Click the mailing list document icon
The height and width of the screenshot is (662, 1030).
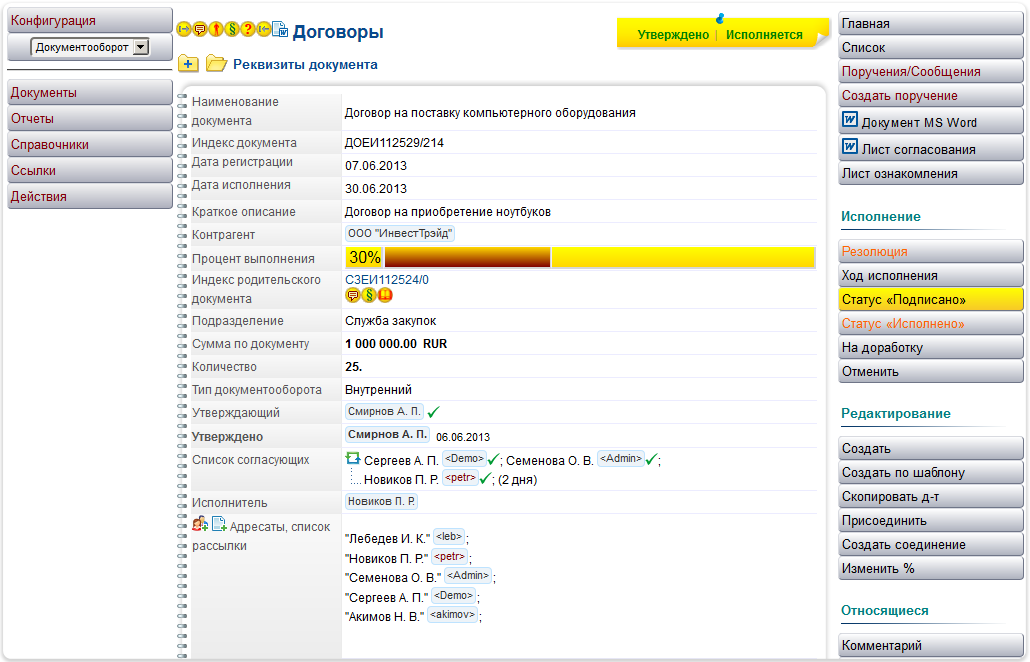219,523
